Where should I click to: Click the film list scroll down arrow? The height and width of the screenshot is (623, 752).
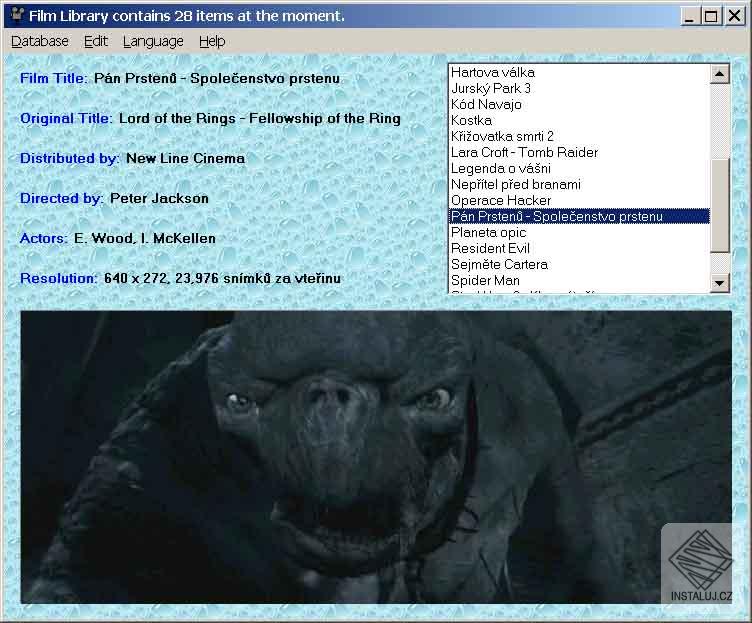(x=719, y=283)
